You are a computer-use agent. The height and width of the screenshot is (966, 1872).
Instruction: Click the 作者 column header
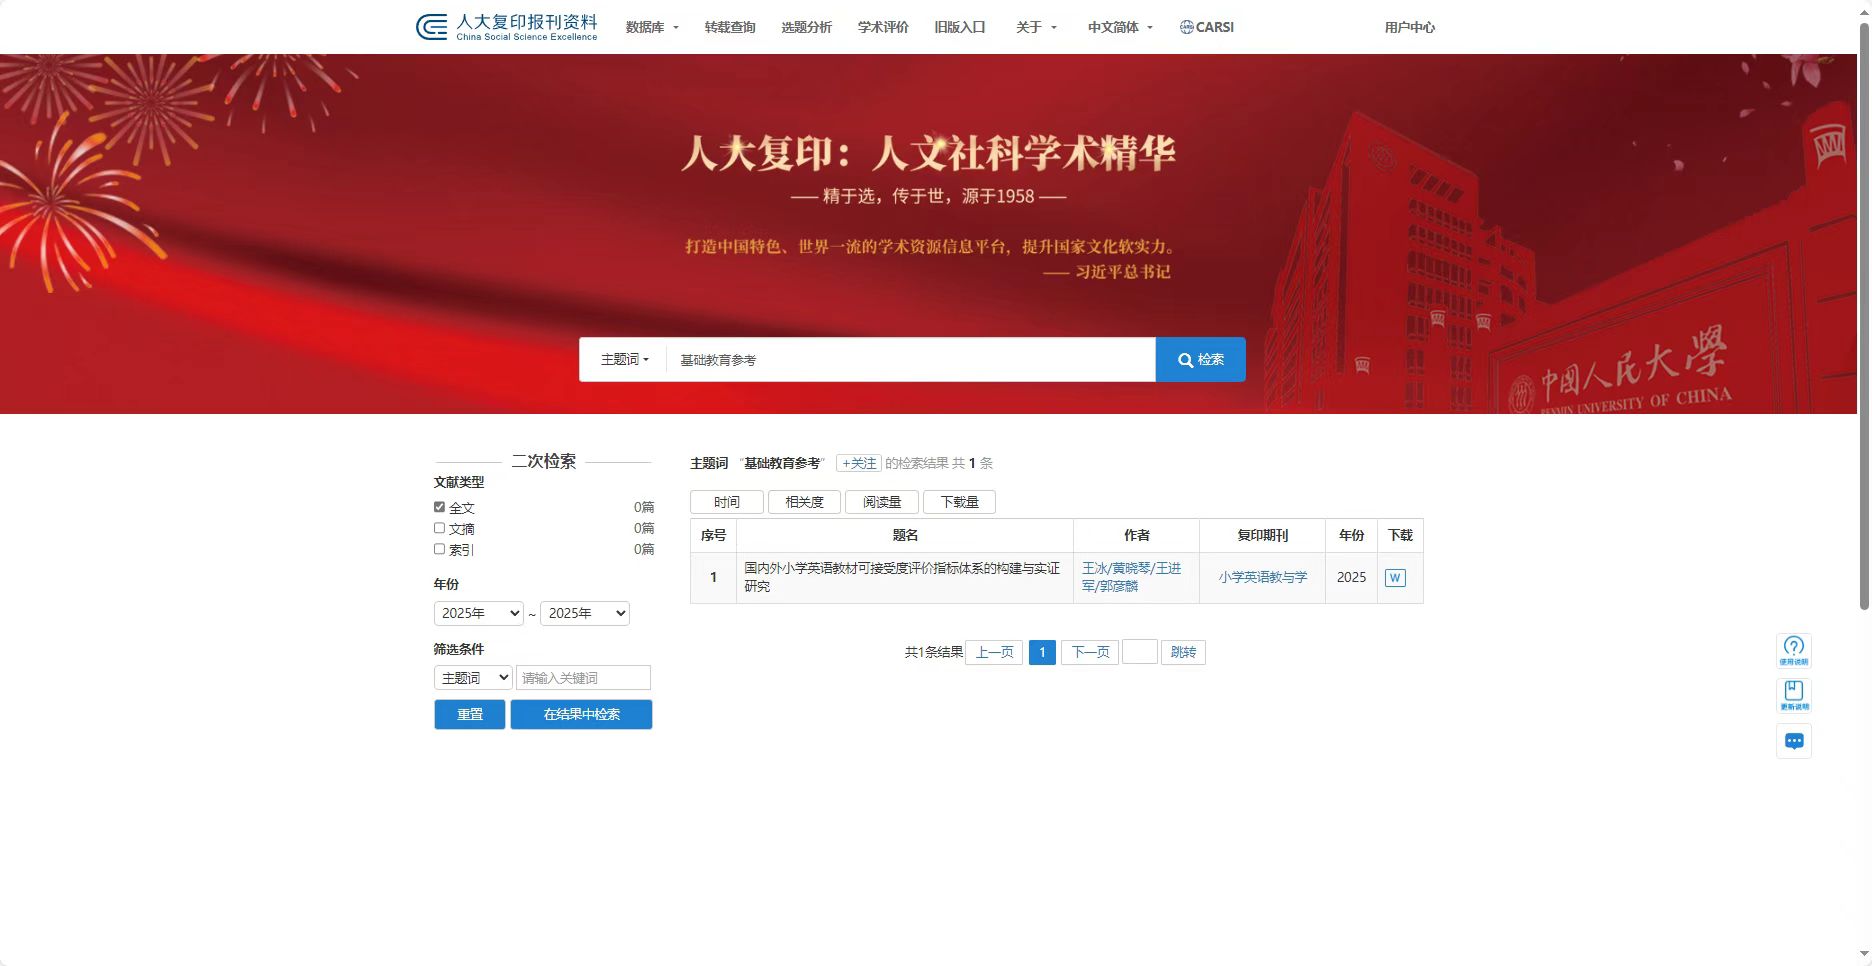click(x=1137, y=536)
